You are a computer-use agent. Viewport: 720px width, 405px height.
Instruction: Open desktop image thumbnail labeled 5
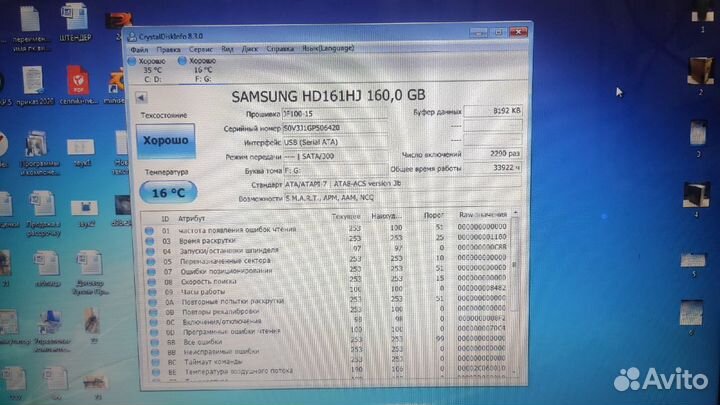pyautogui.click(x=693, y=264)
